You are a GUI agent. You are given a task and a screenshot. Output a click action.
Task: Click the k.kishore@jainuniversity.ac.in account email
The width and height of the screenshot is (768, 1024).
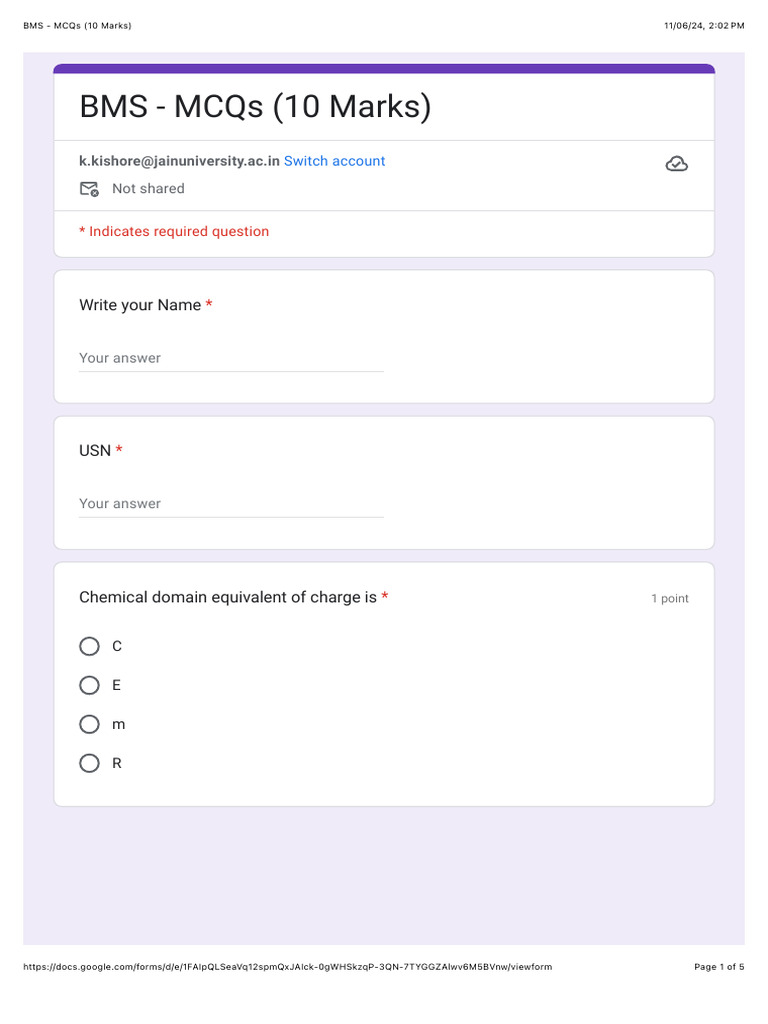pos(179,161)
